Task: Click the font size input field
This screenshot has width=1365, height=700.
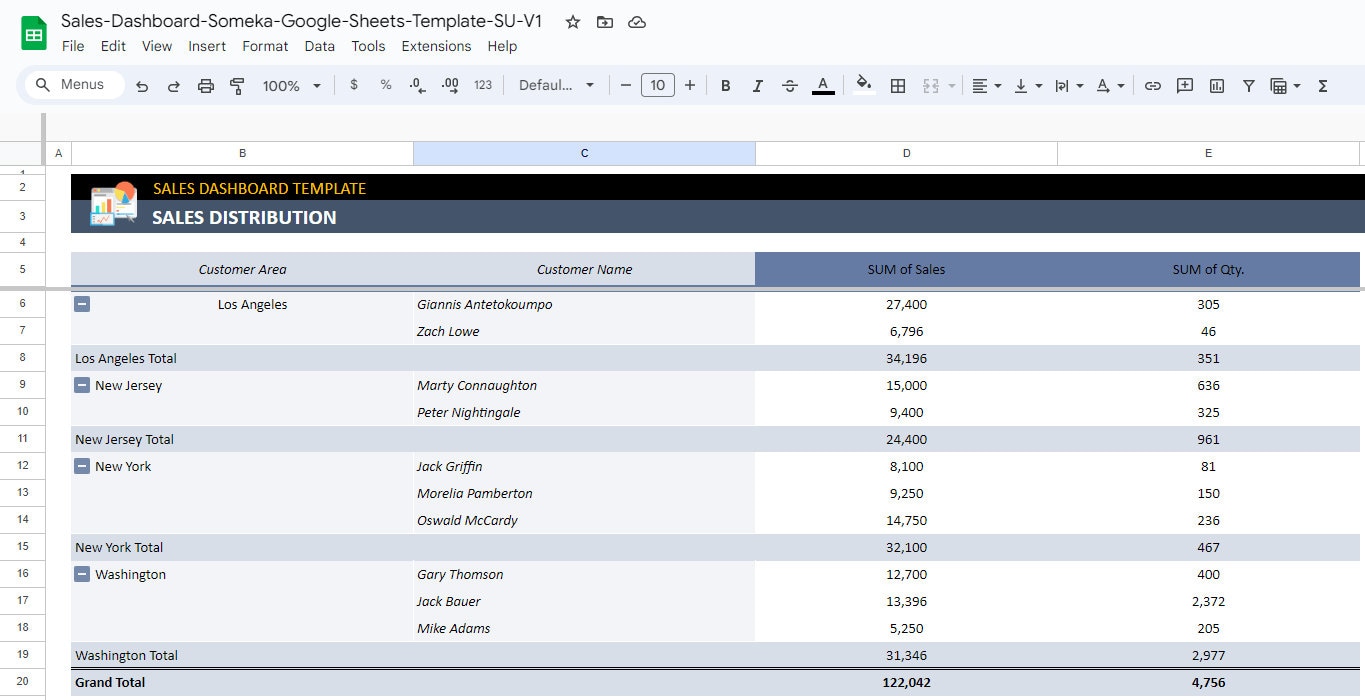Action: 658,85
